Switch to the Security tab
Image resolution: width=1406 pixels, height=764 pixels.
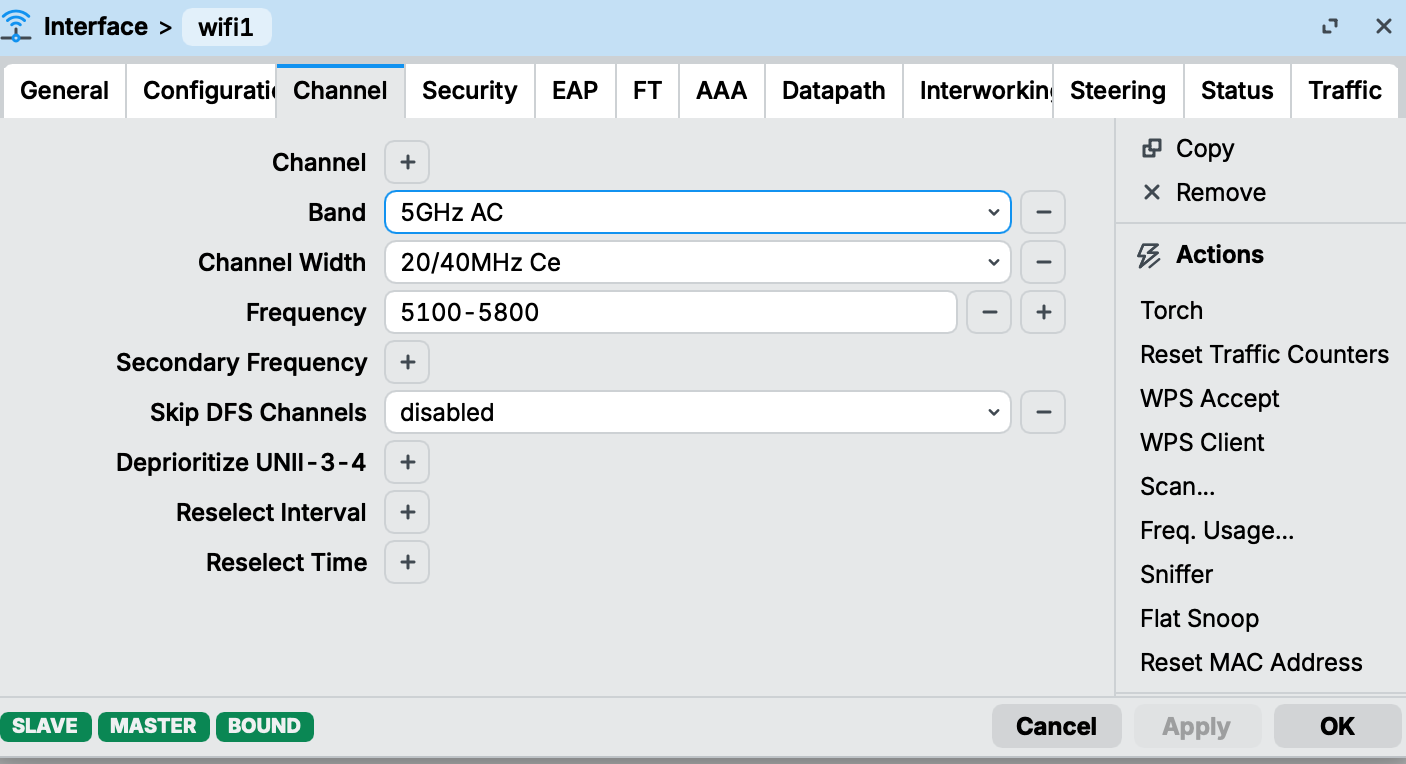click(469, 91)
